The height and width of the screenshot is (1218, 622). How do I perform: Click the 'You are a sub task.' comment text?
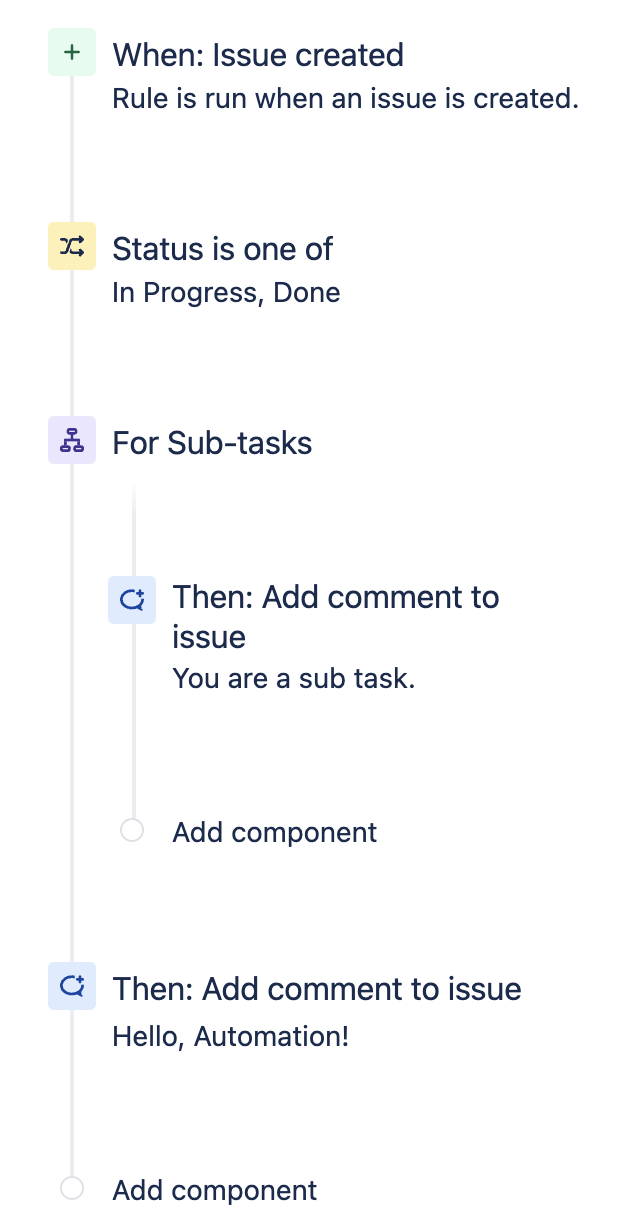(294, 679)
